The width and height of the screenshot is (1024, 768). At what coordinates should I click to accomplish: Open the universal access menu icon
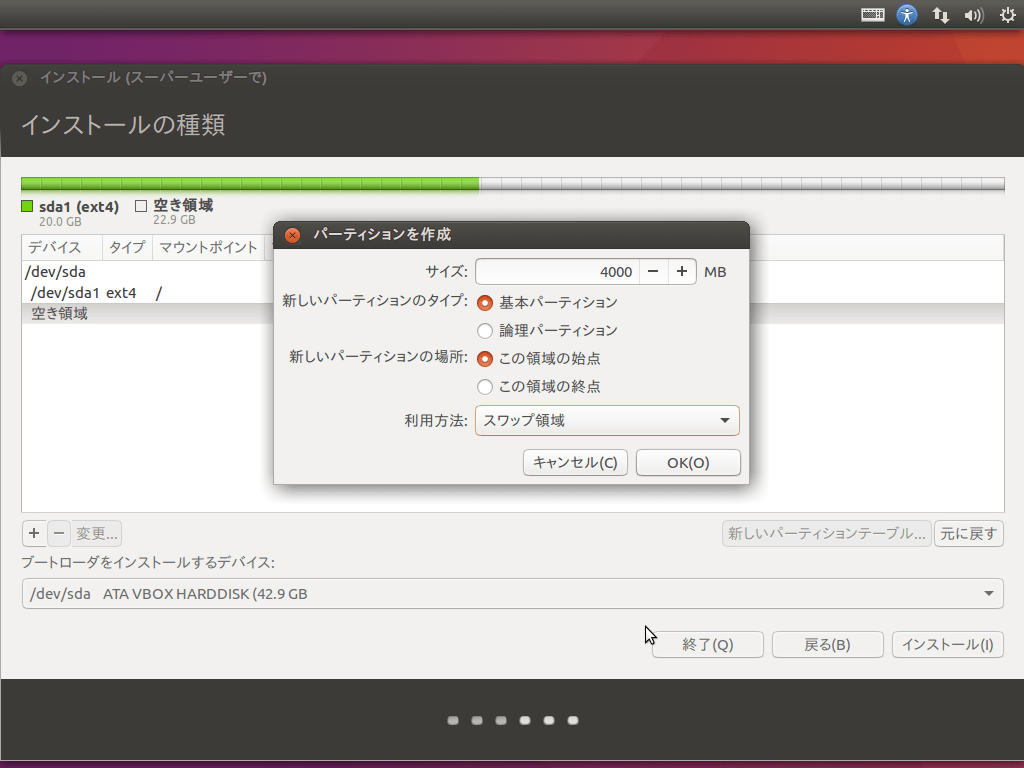906,14
